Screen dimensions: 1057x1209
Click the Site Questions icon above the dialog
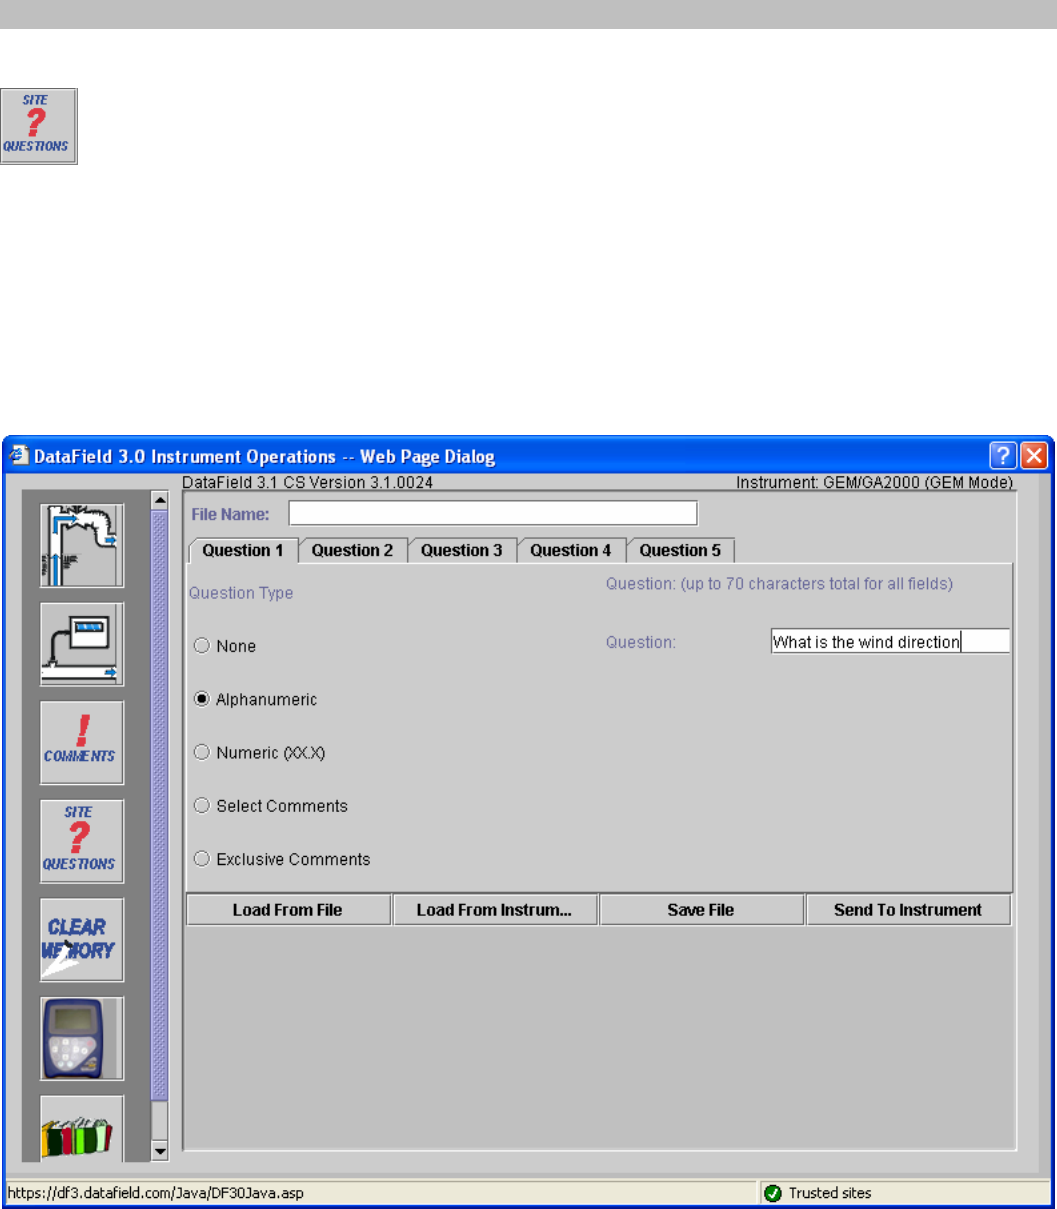click(39, 126)
